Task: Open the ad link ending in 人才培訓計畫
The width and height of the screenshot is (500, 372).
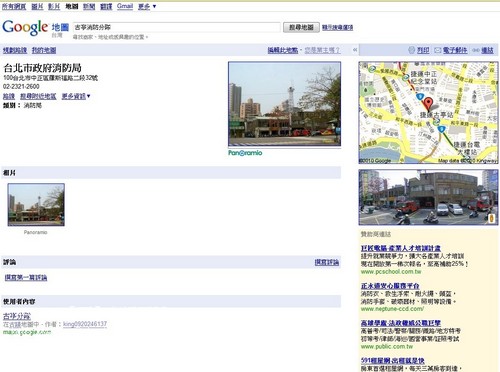Action: (x=401, y=248)
